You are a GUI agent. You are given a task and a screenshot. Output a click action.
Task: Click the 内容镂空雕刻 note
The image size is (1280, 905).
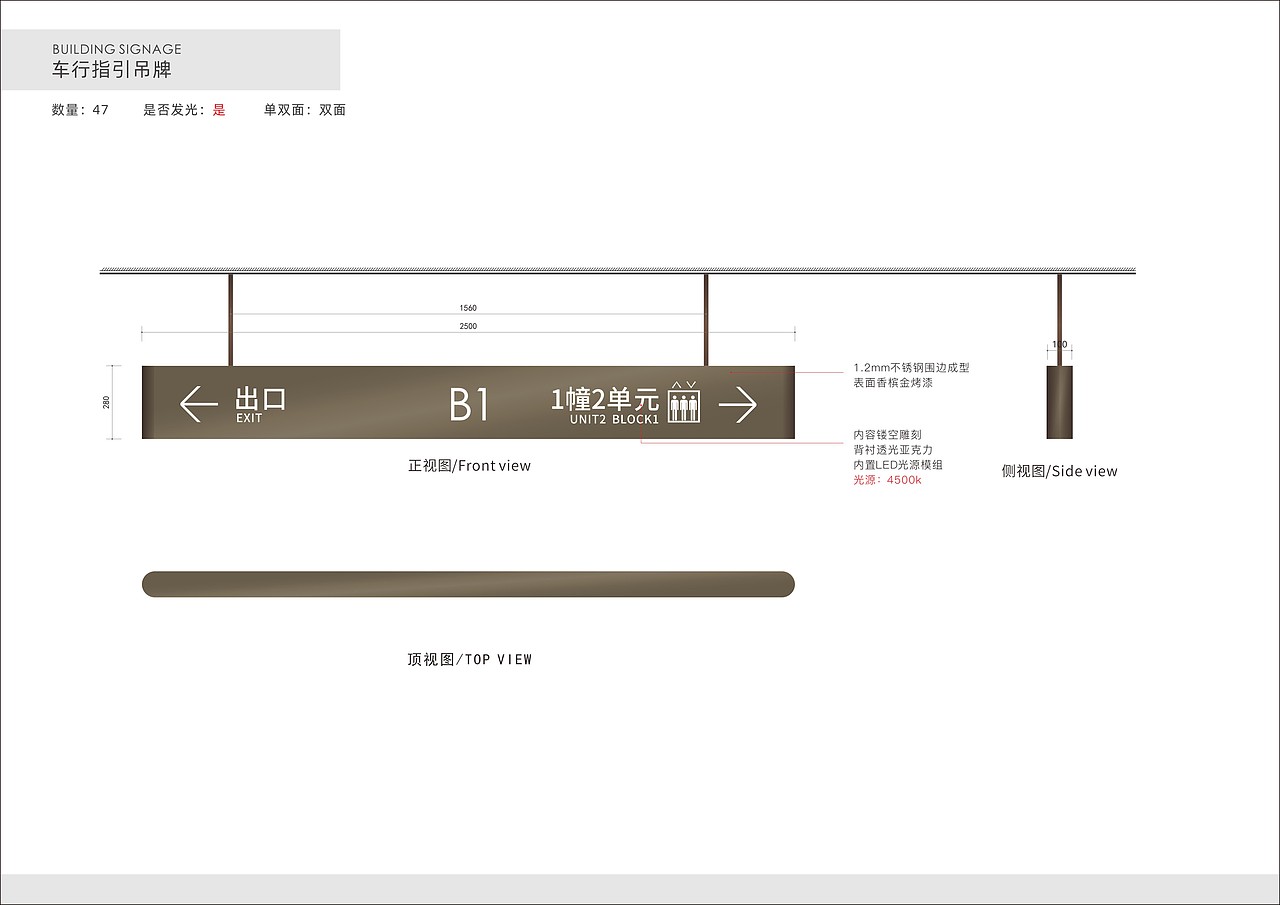coord(887,435)
